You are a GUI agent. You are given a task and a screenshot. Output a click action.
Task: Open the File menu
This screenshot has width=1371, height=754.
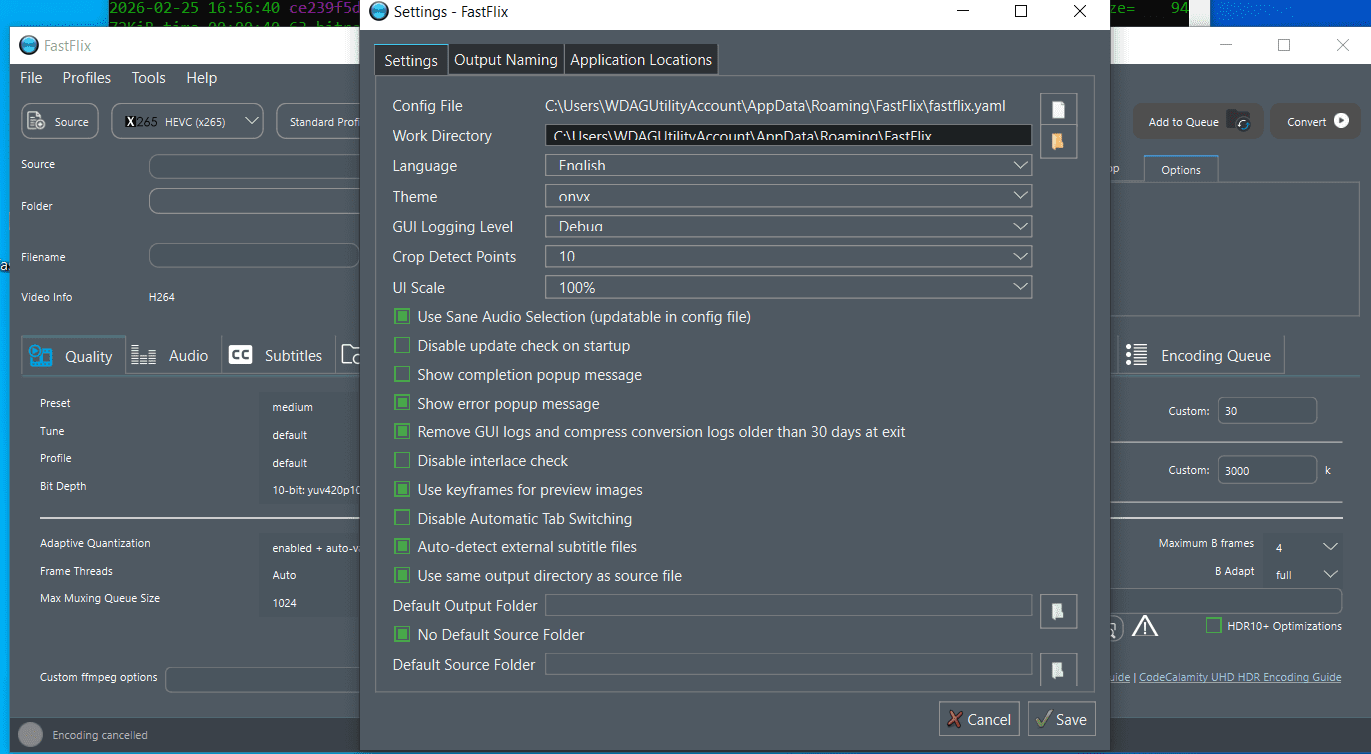(31, 78)
